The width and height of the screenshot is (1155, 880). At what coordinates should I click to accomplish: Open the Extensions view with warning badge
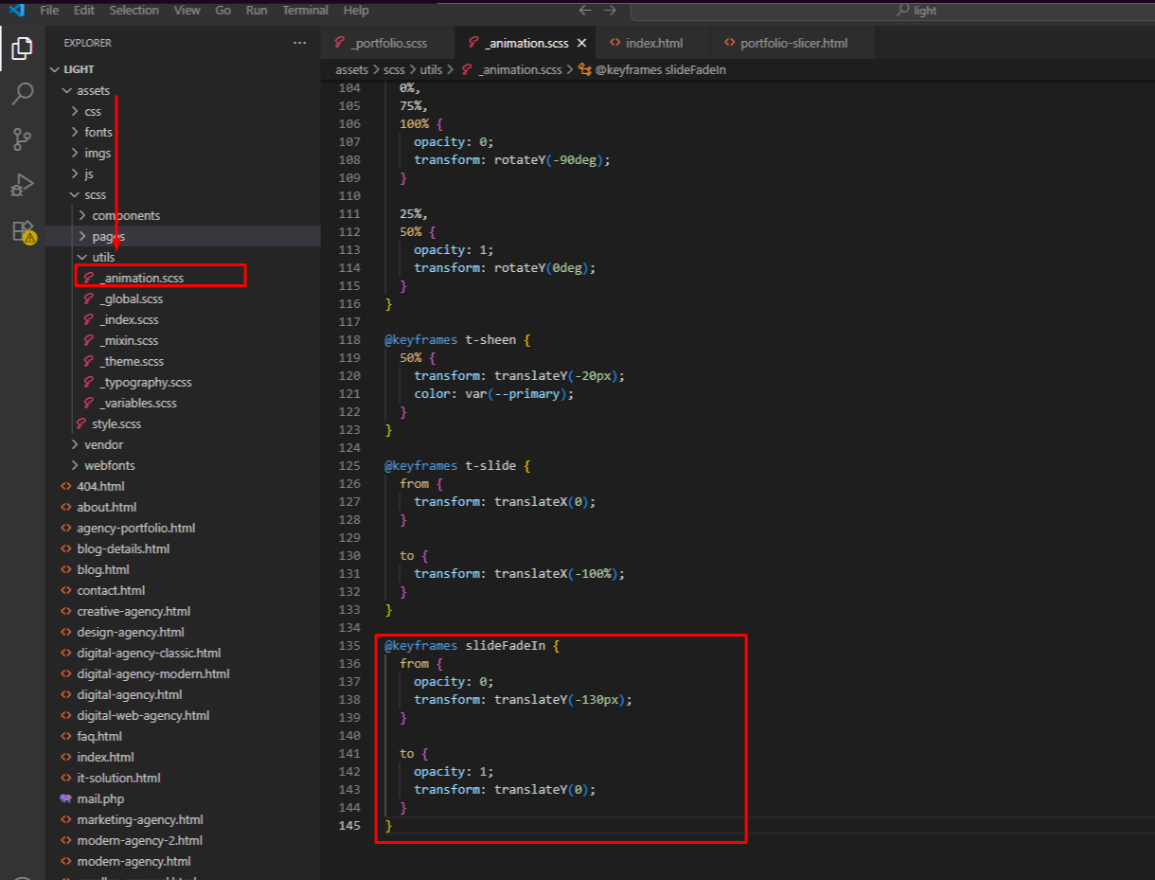[x=24, y=232]
